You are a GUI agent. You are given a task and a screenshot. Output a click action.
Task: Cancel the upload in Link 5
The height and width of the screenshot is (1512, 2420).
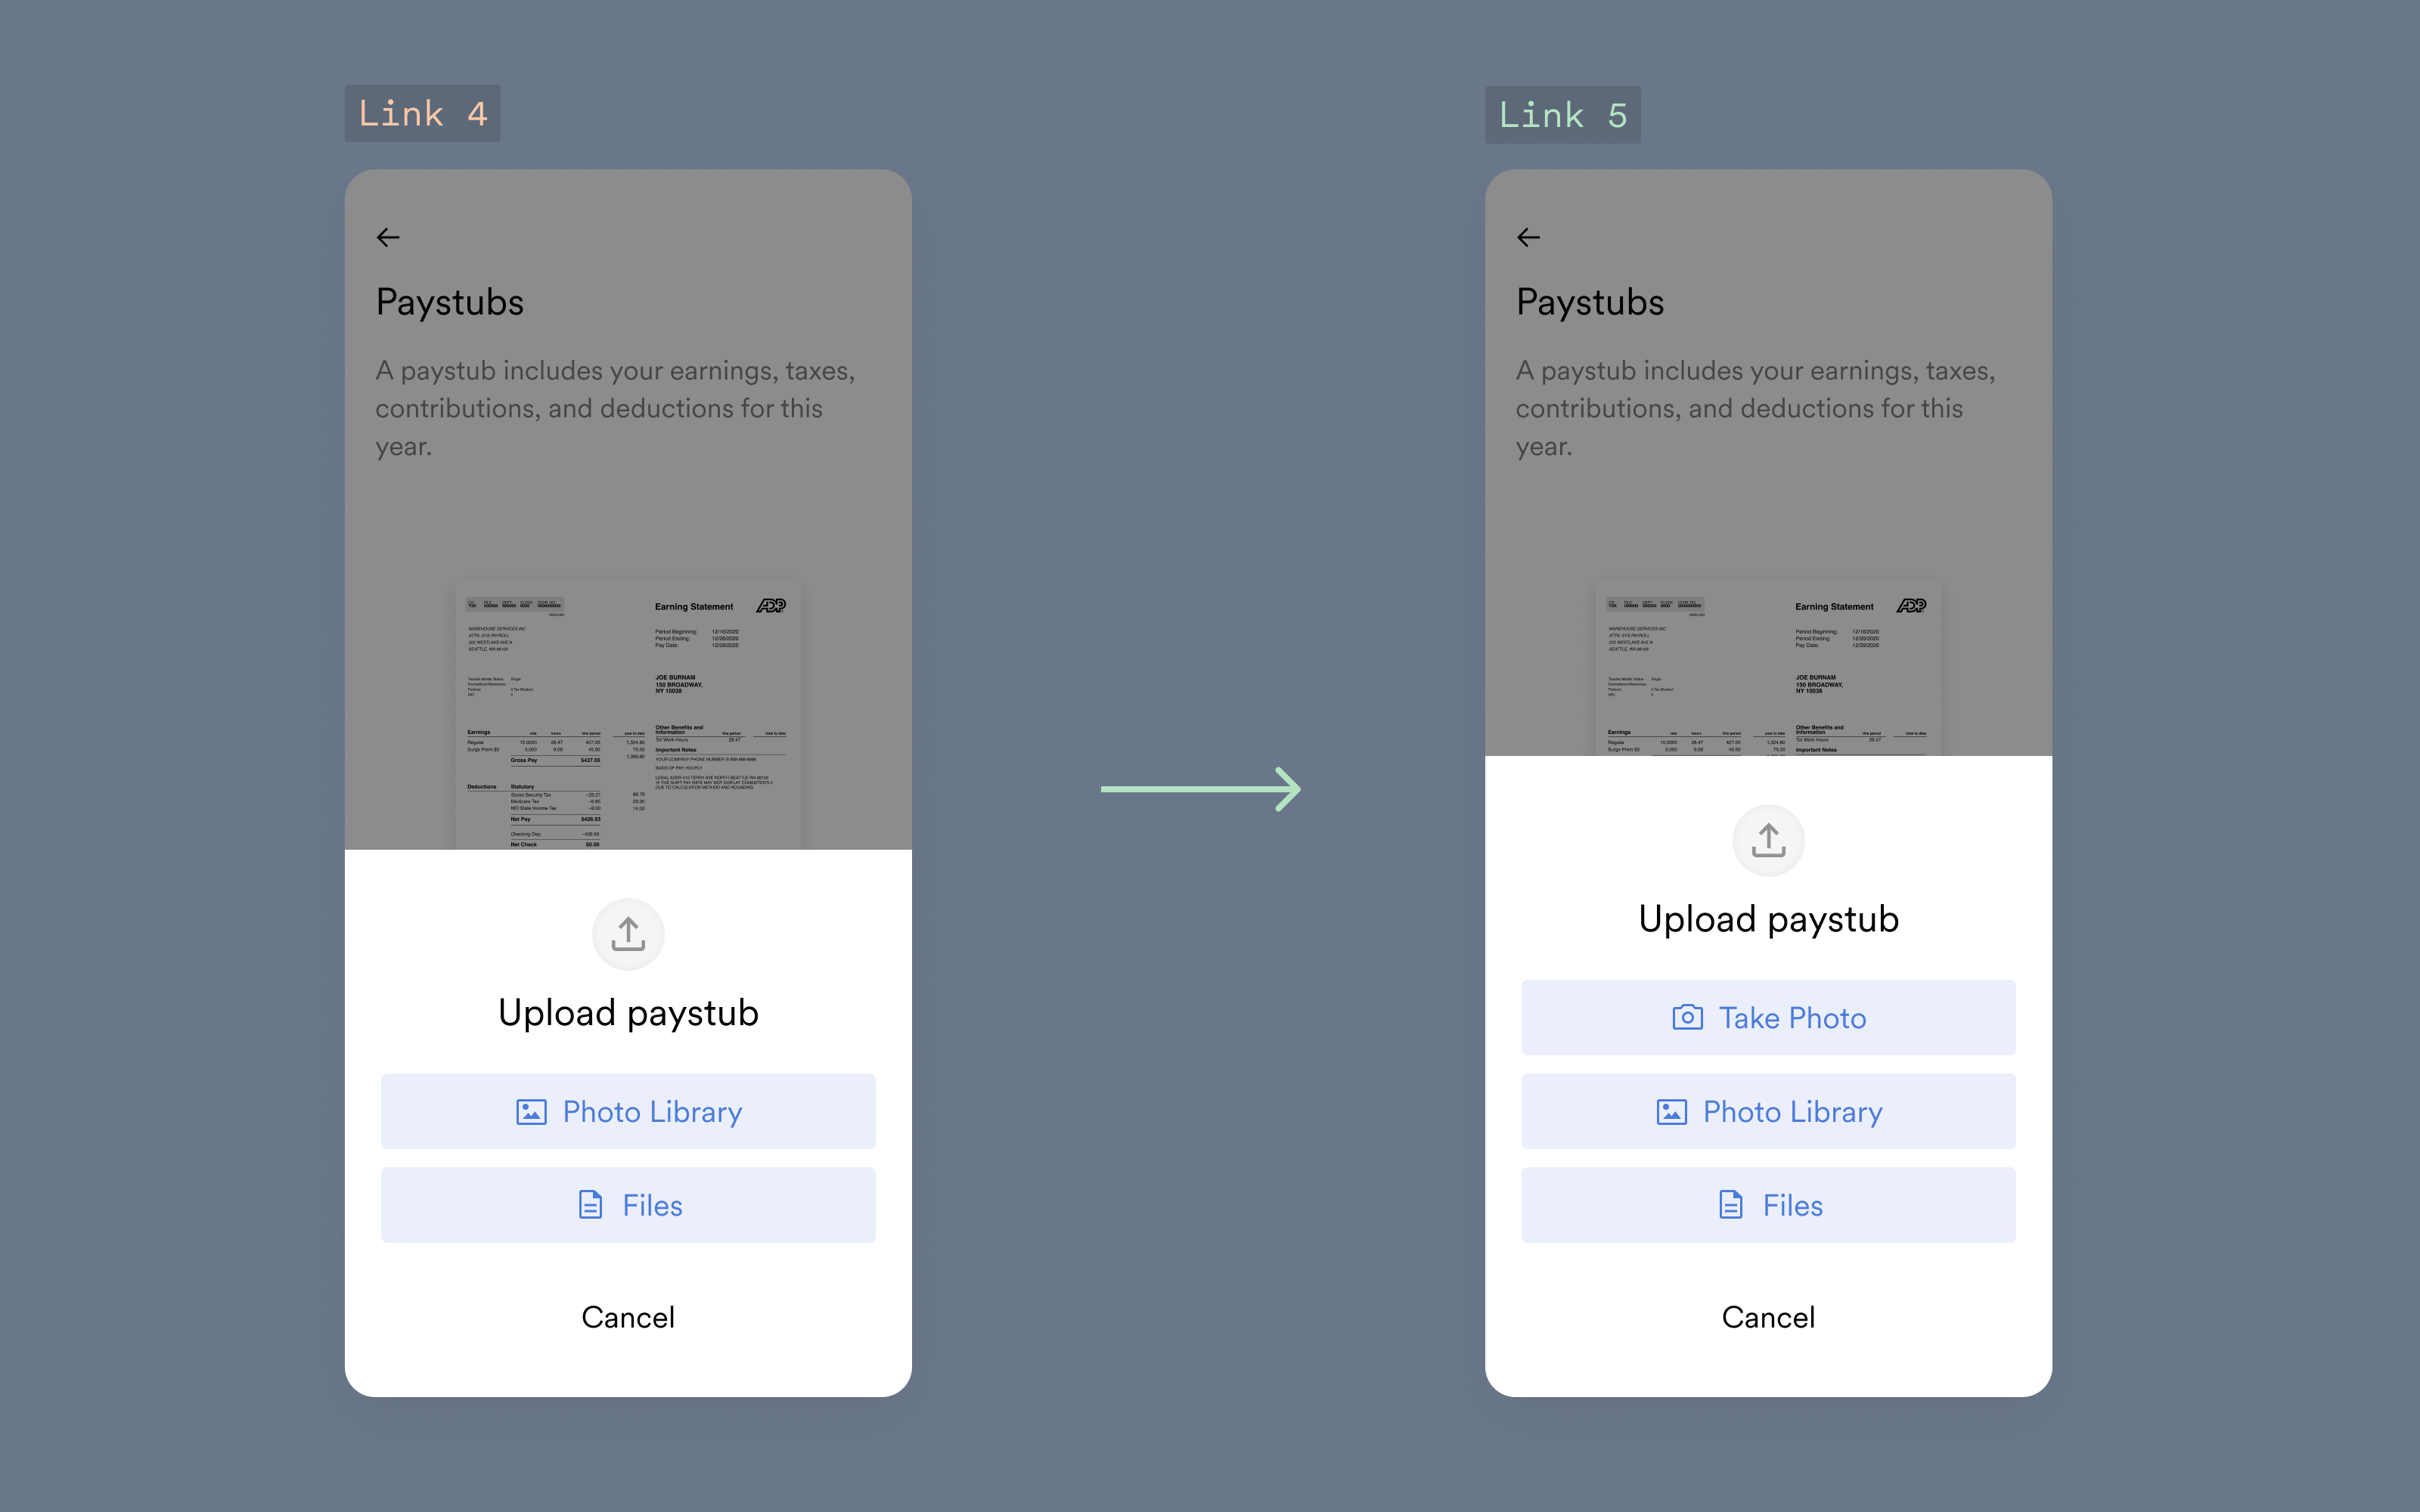[x=1767, y=1315]
